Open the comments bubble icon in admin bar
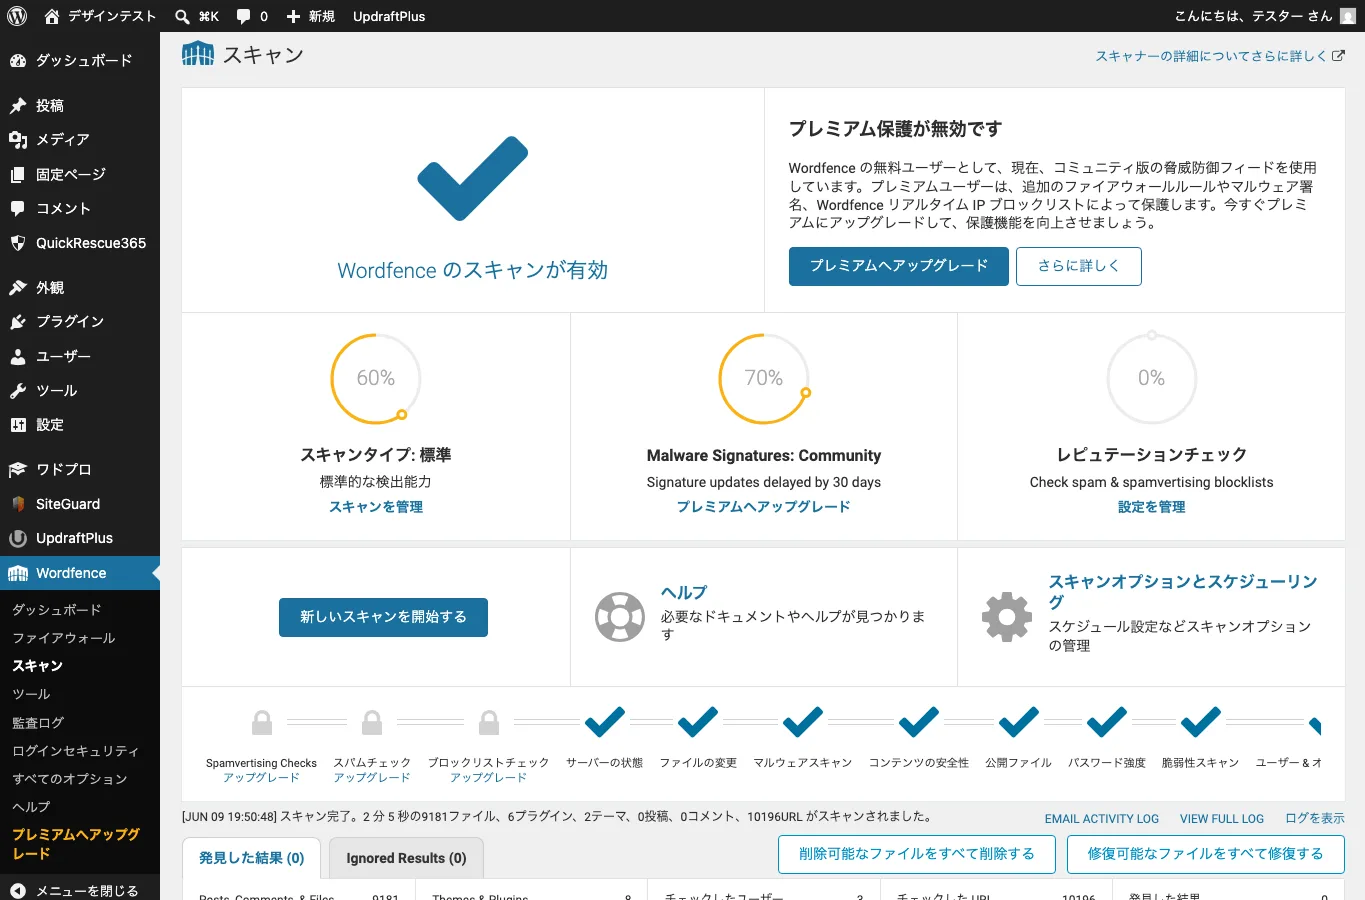This screenshot has width=1365, height=900. (x=244, y=16)
